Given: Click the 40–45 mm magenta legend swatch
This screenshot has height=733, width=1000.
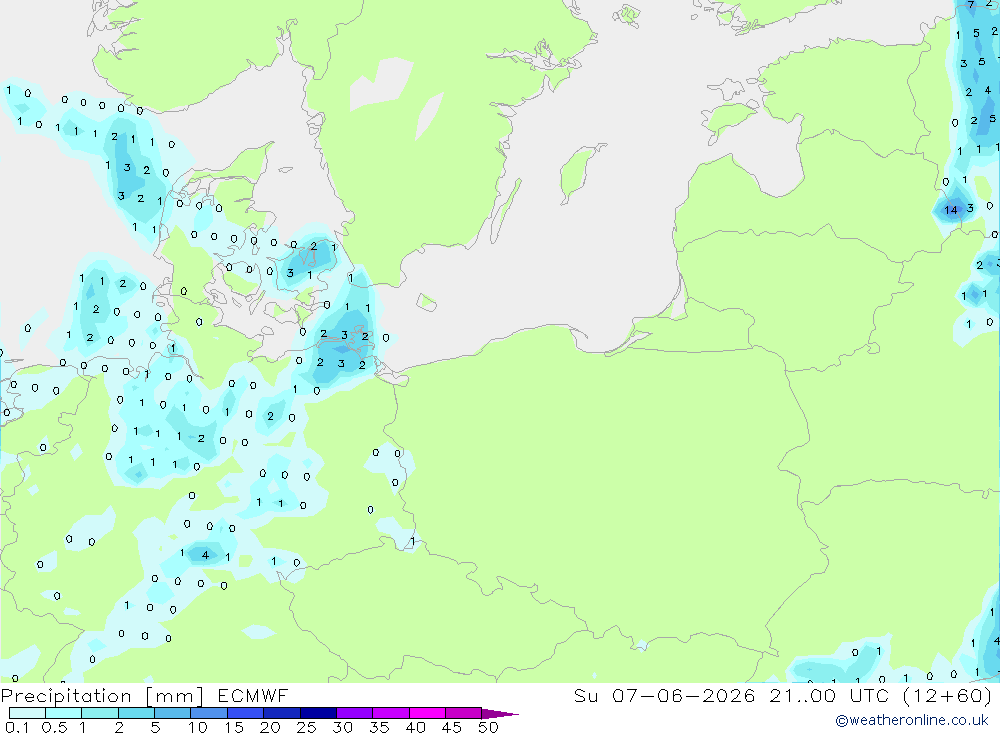Looking at the screenshot, I should click(x=427, y=713).
